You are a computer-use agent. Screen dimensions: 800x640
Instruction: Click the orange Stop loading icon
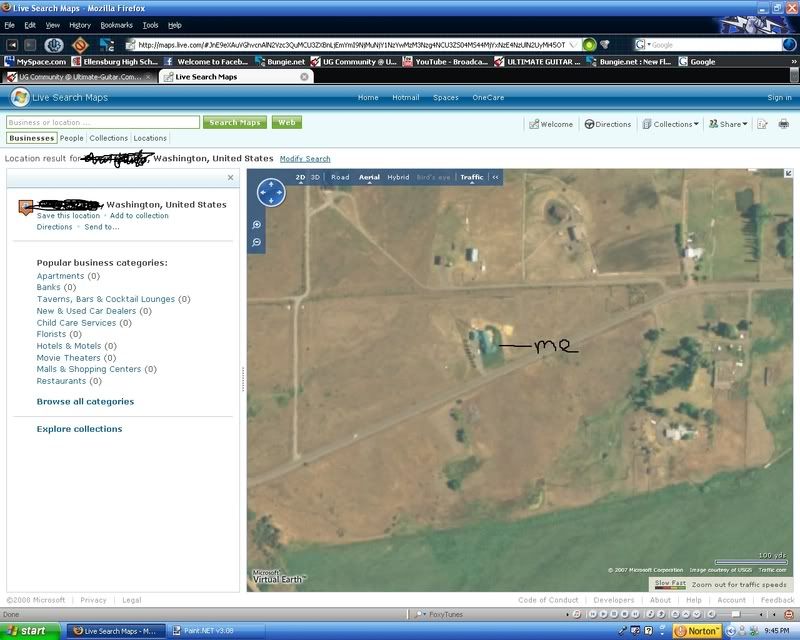coord(80,45)
